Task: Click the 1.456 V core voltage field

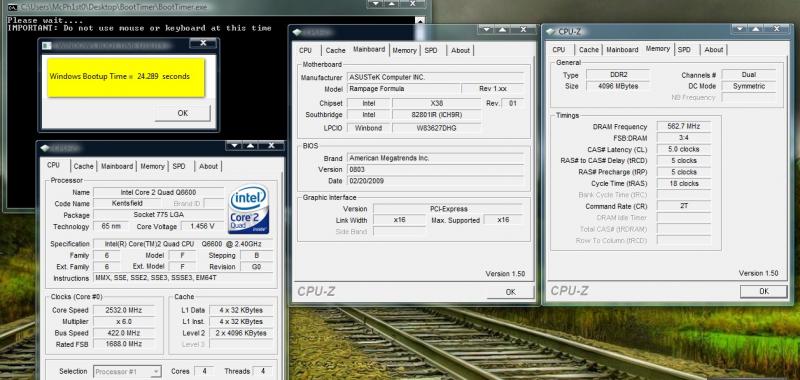Action: [x=202, y=226]
